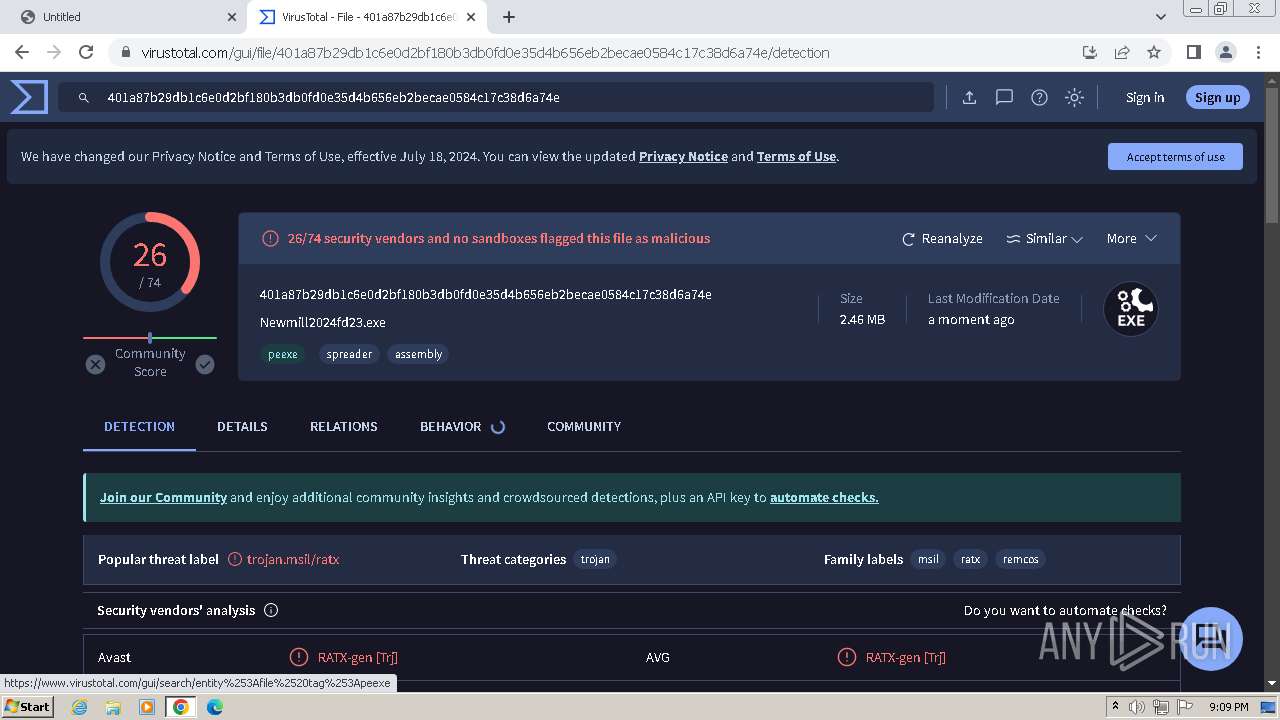
Task: Expand the Similar dropdown
Action: click(1044, 238)
